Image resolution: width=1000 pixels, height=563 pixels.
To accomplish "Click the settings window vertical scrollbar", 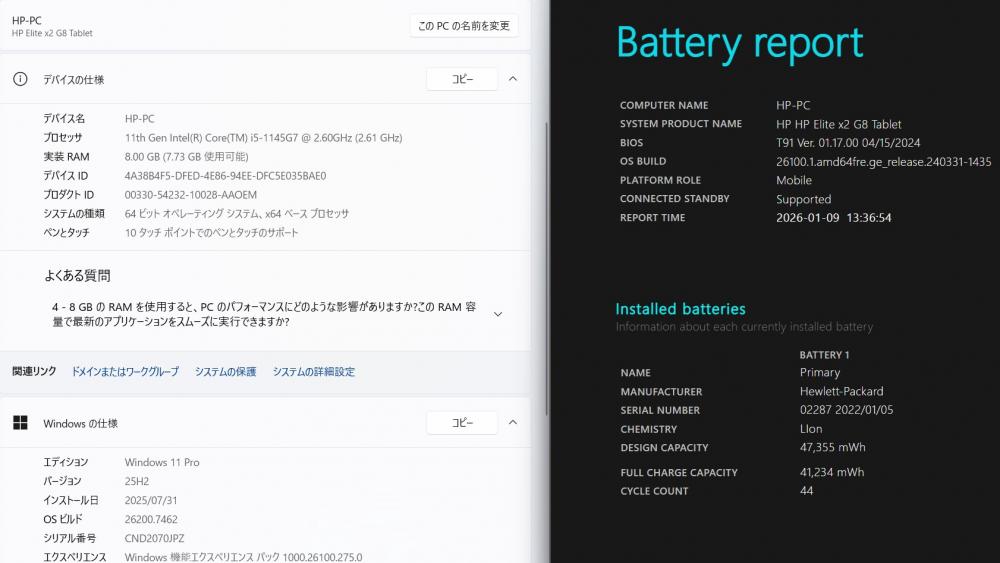I will (547, 268).
